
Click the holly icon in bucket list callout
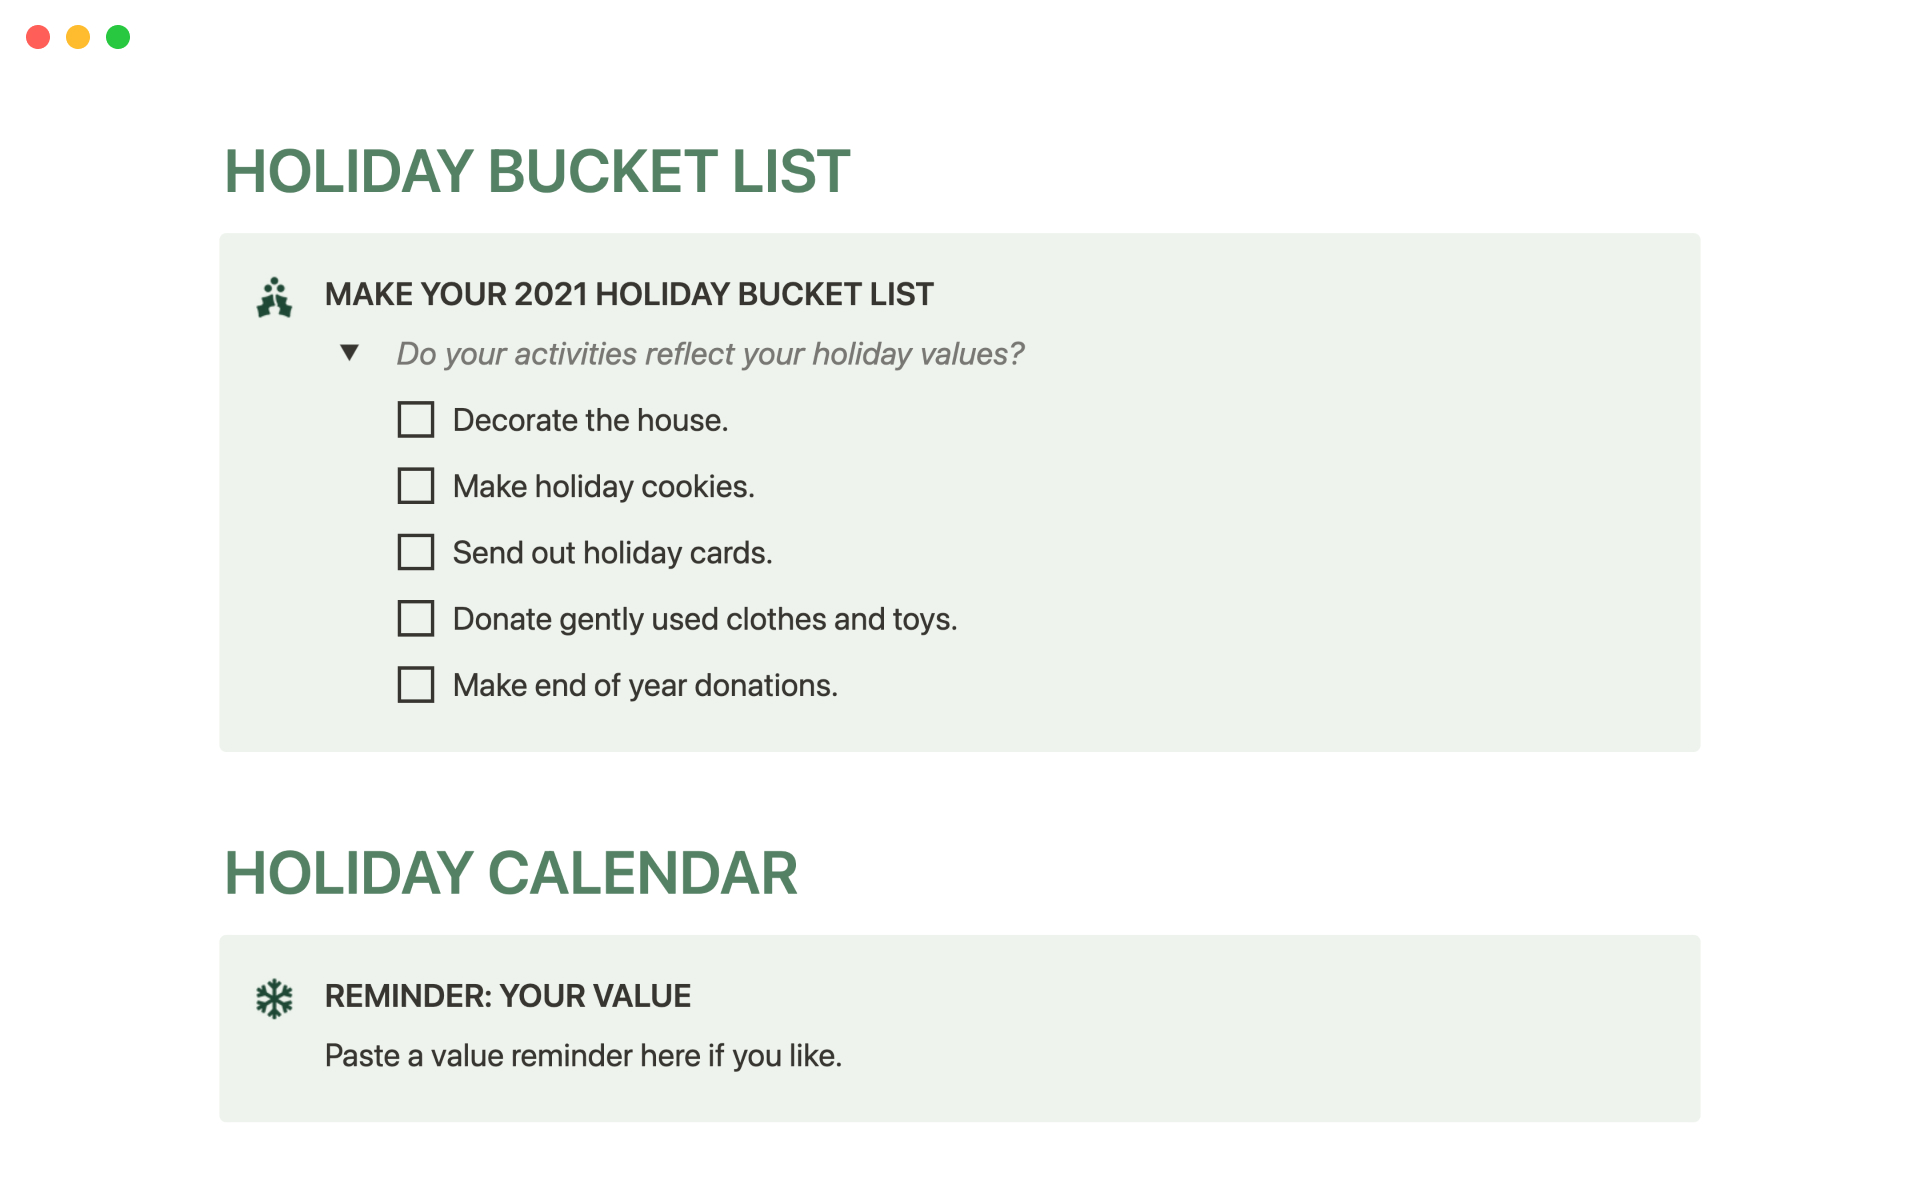tap(274, 298)
